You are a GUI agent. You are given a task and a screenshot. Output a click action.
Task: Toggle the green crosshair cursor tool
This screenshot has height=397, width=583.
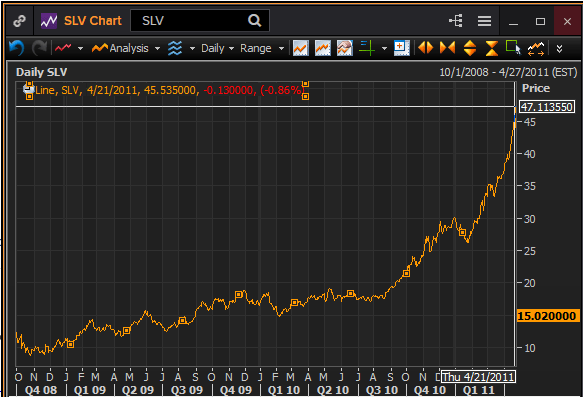(367, 48)
